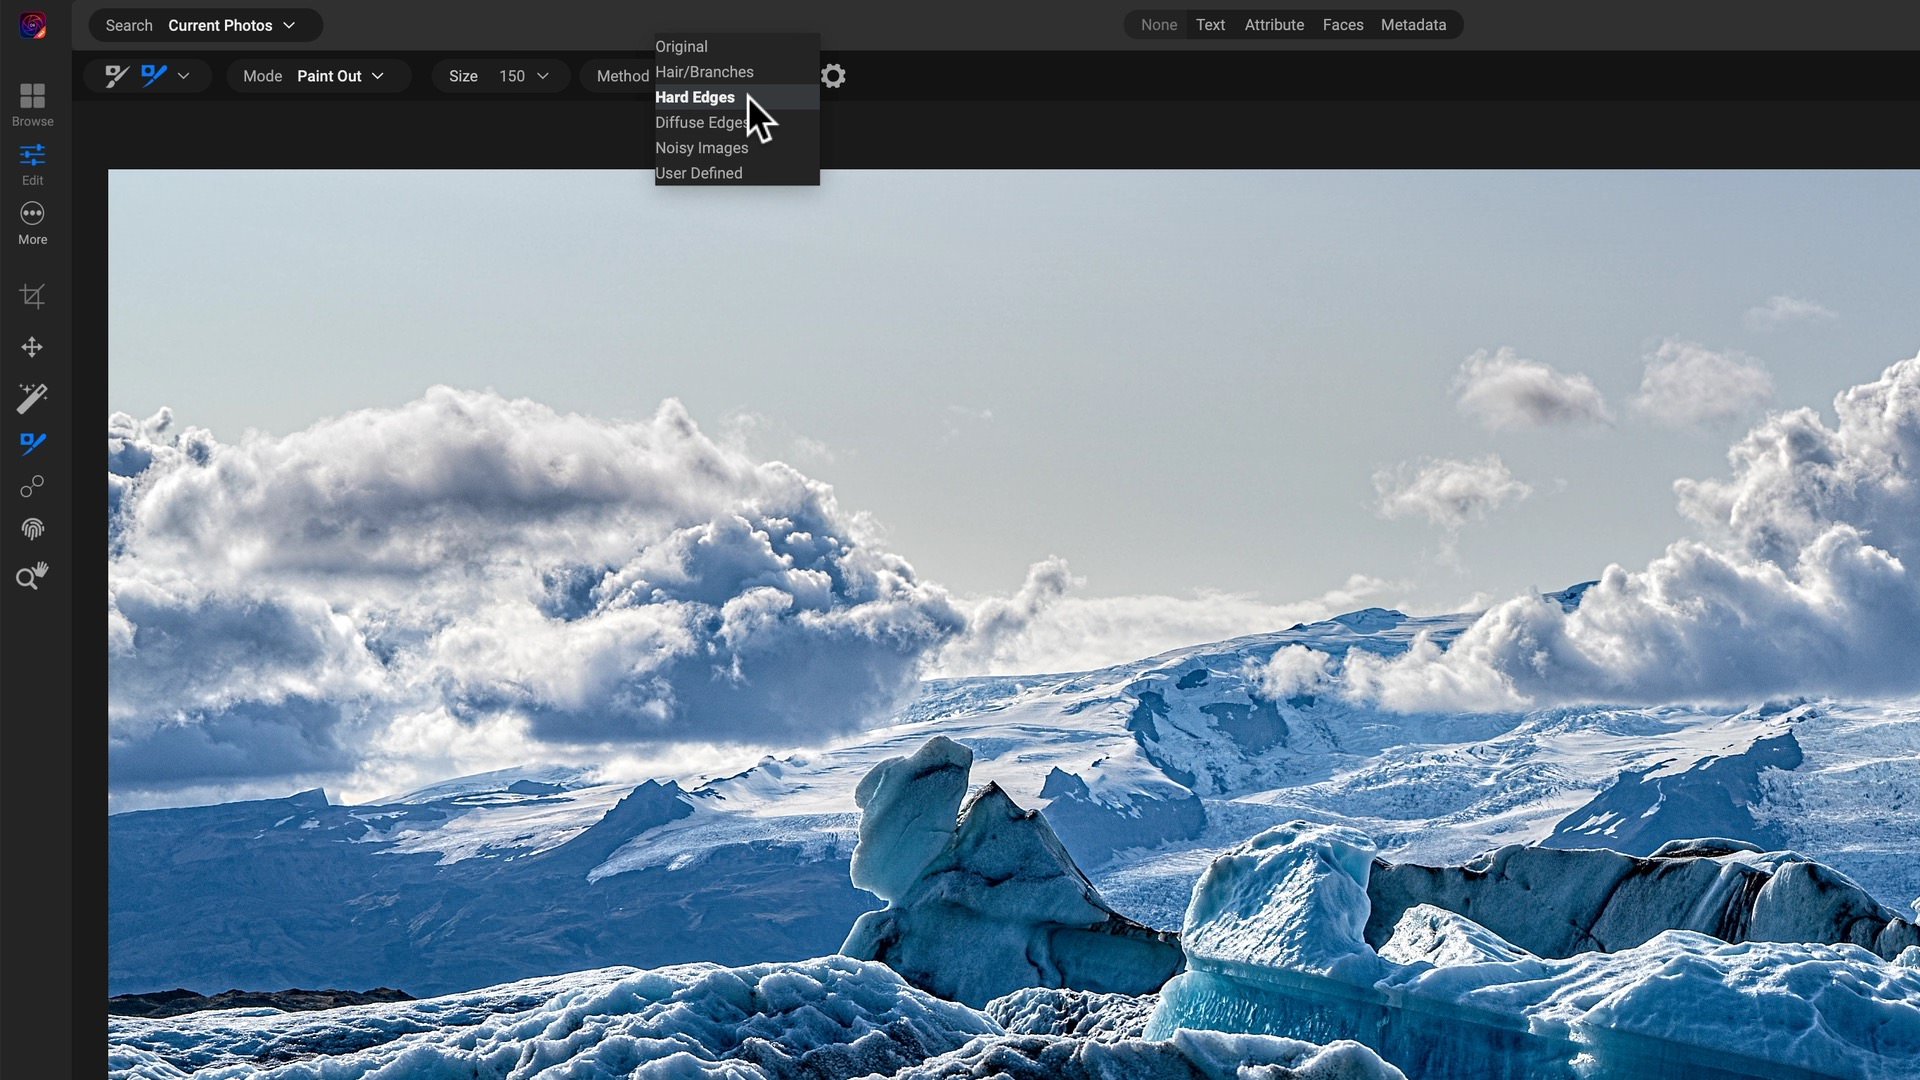Select the Crop tool
The width and height of the screenshot is (1920, 1080).
(x=32, y=295)
